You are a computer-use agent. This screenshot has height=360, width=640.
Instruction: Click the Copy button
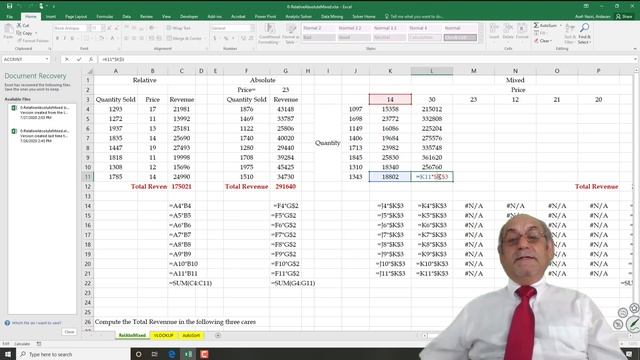coord(25,33)
